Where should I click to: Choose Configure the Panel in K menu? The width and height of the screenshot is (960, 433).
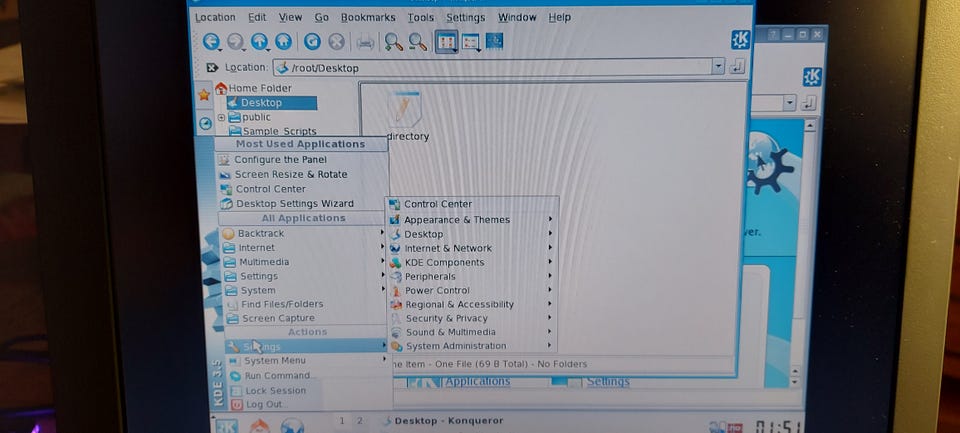(x=302, y=160)
